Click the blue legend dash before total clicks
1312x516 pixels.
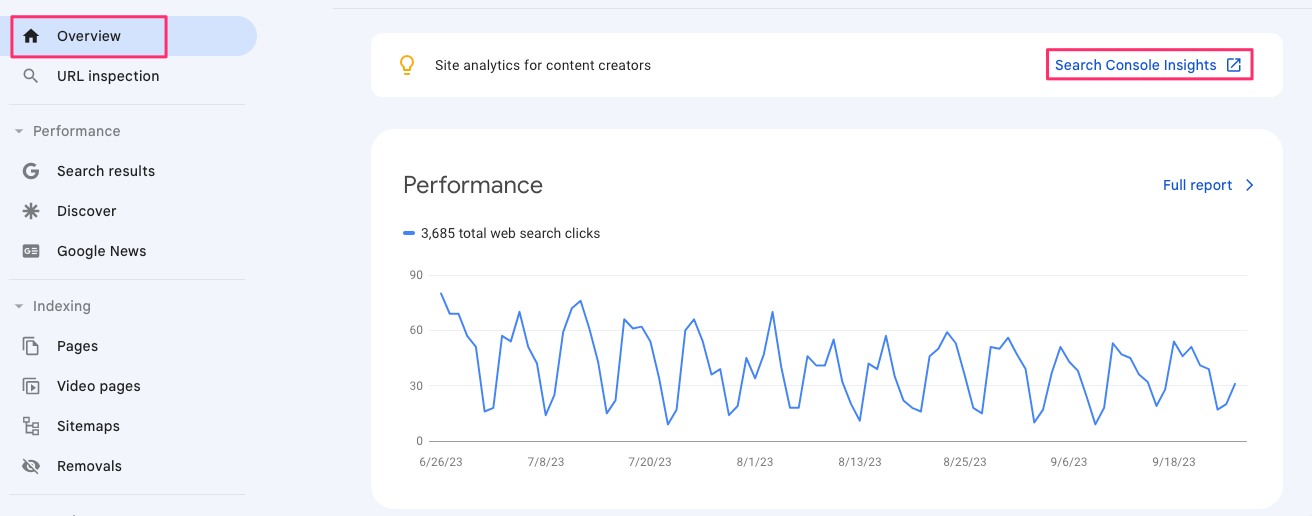pos(408,233)
